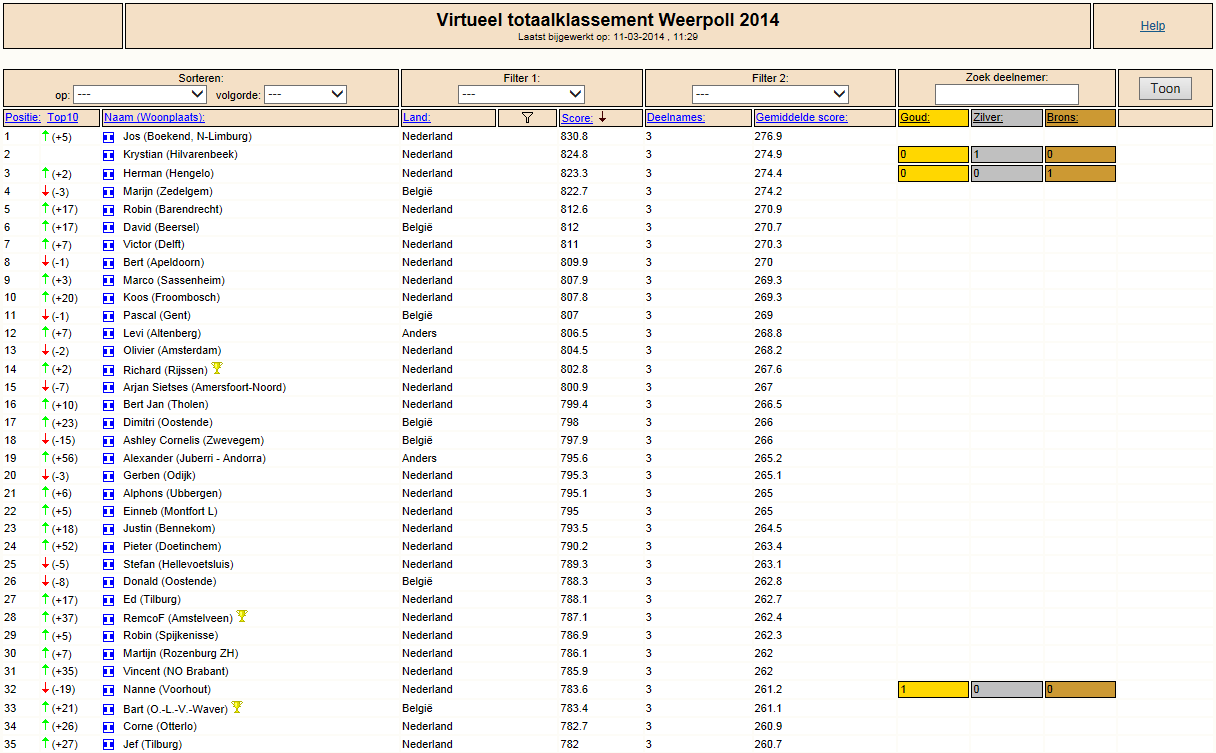The width and height of the screenshot is (1216, 753).
Task: Click blue icon next to Nanne (Voorhout)
Action: tap(109, 690)
